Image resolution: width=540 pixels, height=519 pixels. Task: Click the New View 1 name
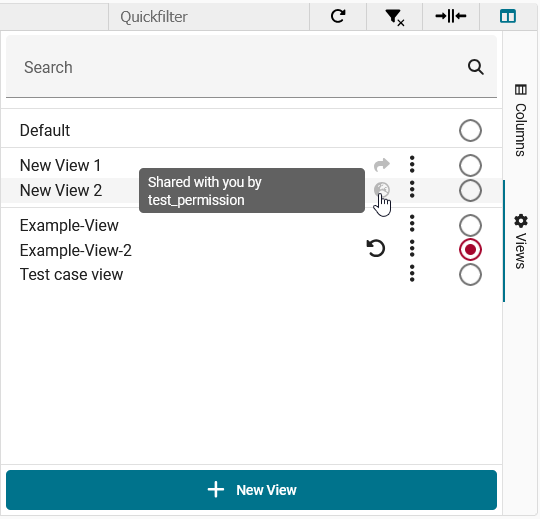click(60, 165)
